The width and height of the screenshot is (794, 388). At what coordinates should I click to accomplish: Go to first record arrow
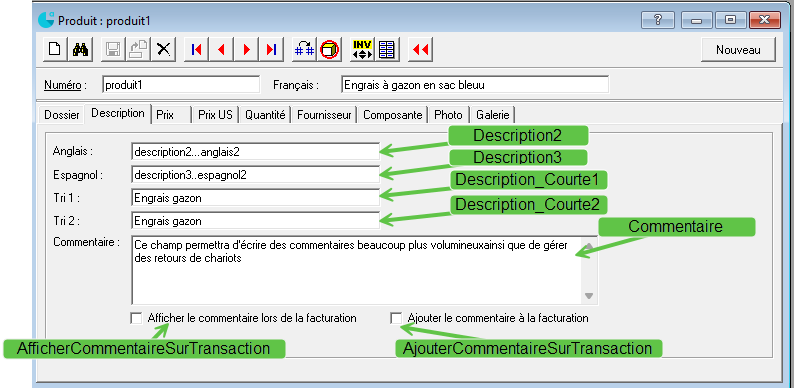pos(196,49)
